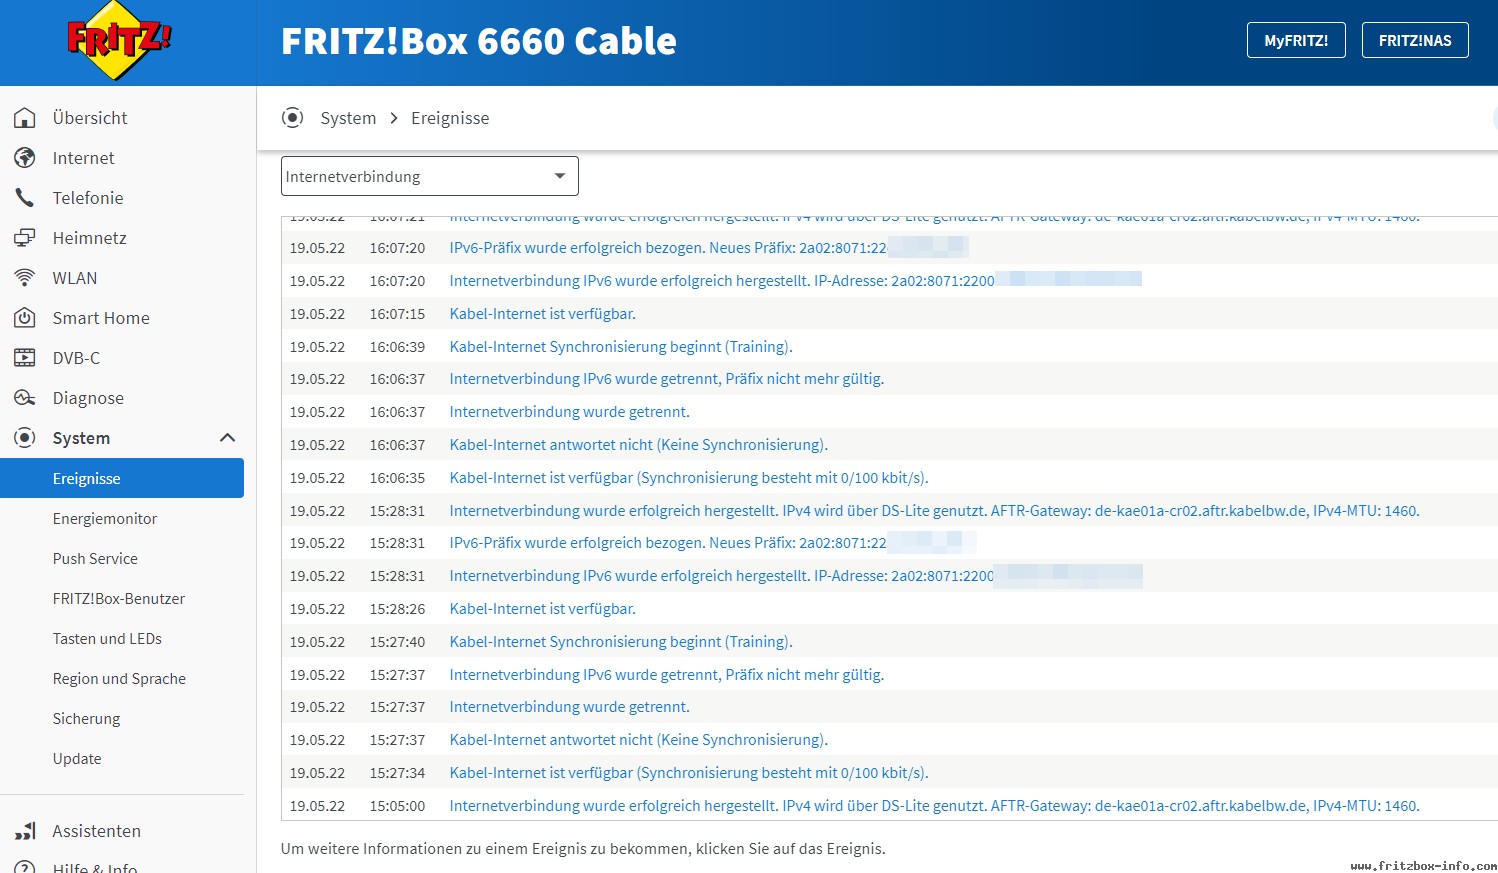Click the Assistenten icon

[x=25, y=831]
